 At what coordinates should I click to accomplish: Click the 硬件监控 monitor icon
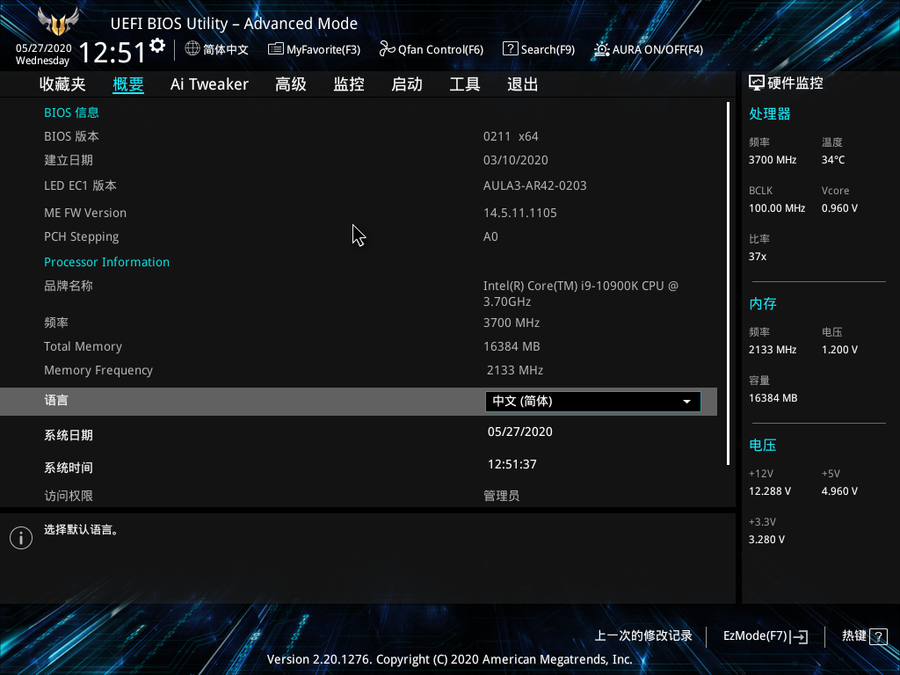[757, 84]
